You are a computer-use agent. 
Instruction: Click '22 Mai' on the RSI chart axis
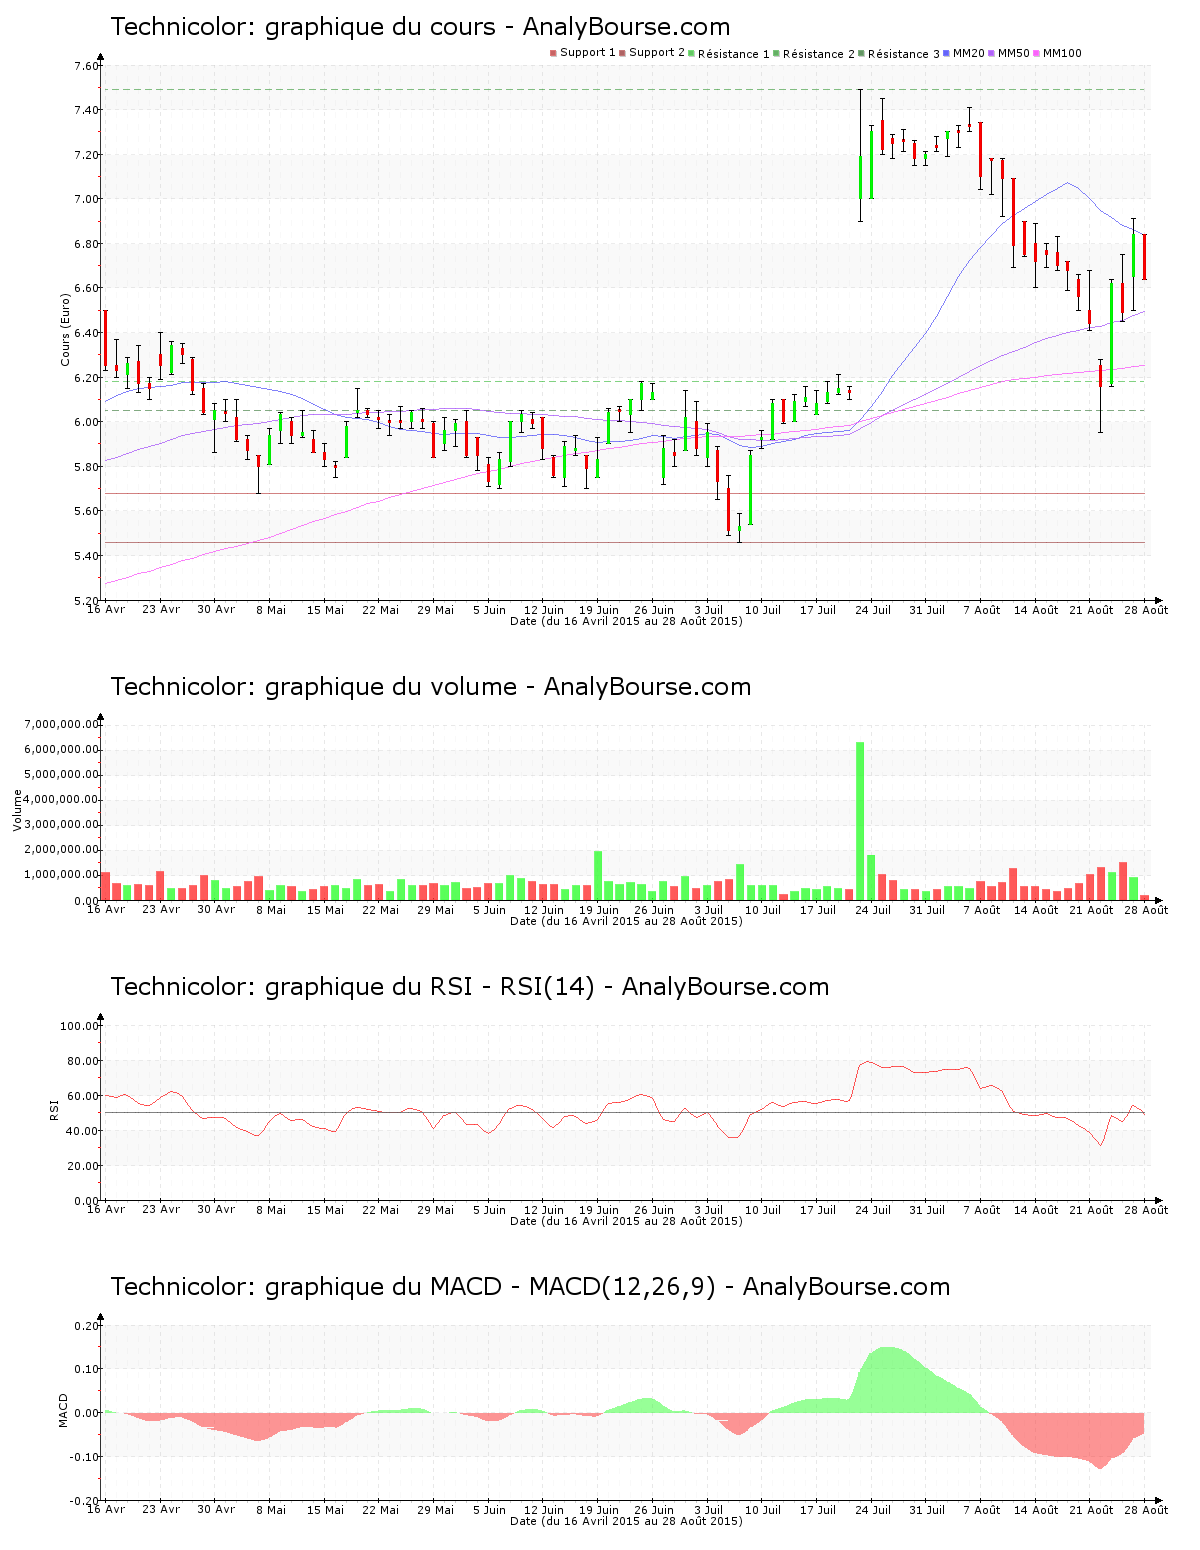[380, 1210]
